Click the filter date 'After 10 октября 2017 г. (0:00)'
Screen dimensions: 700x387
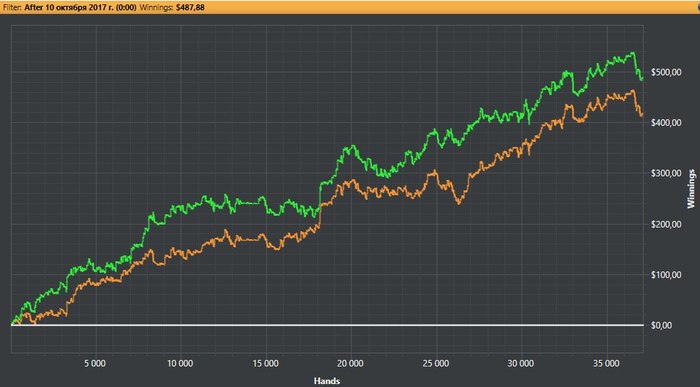click(80, 7)
